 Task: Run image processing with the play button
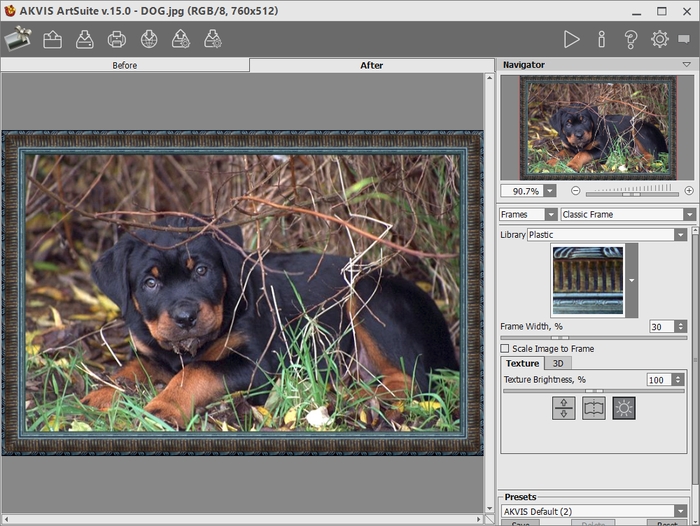(571, 39)
